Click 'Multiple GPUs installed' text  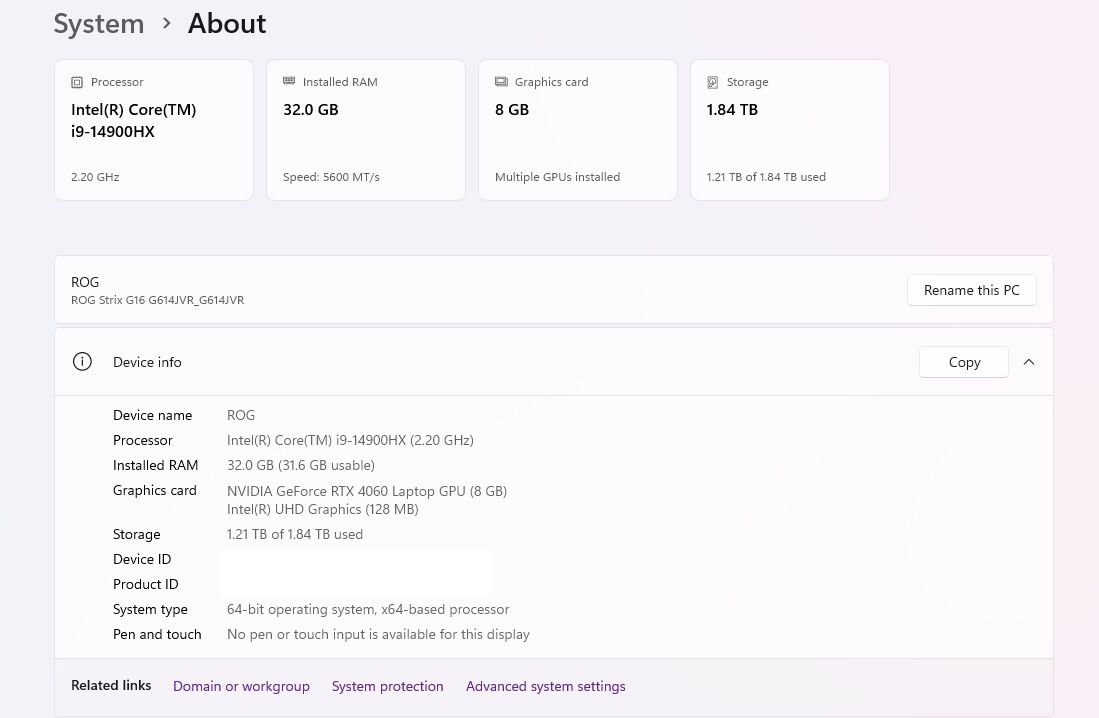[x=557, y=177]
